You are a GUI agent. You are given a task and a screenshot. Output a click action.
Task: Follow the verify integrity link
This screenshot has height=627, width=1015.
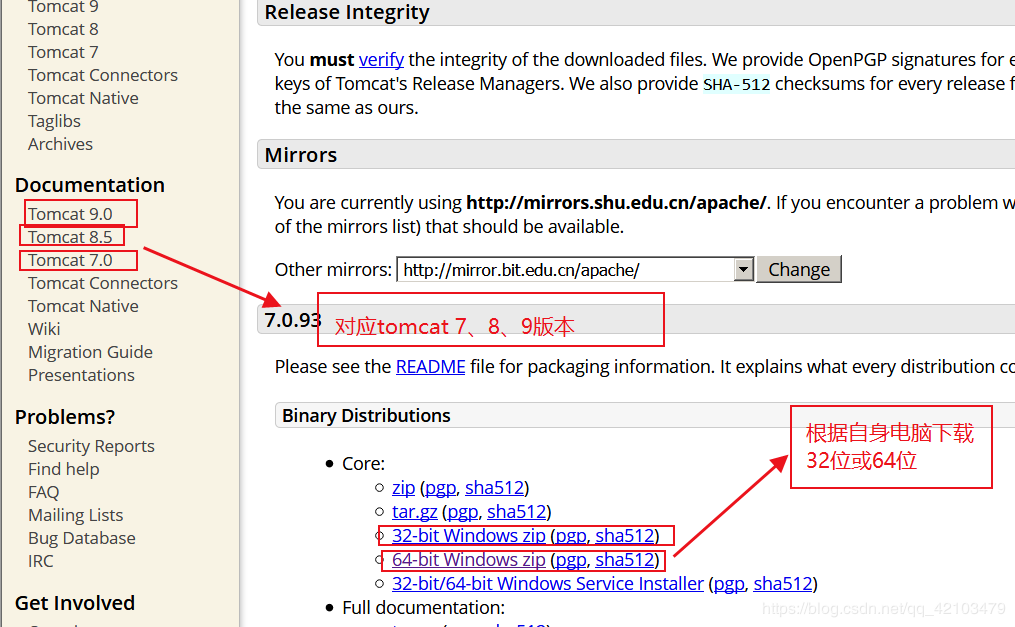click(381, 60)
